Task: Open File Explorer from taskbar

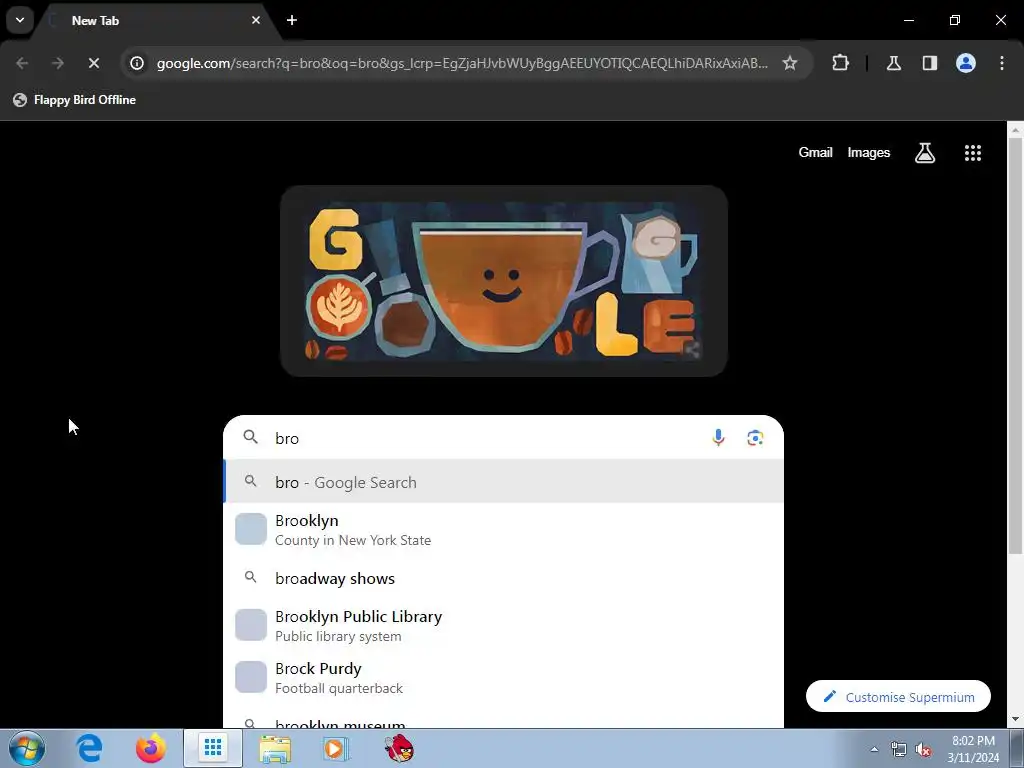Action: pos(275,748)
